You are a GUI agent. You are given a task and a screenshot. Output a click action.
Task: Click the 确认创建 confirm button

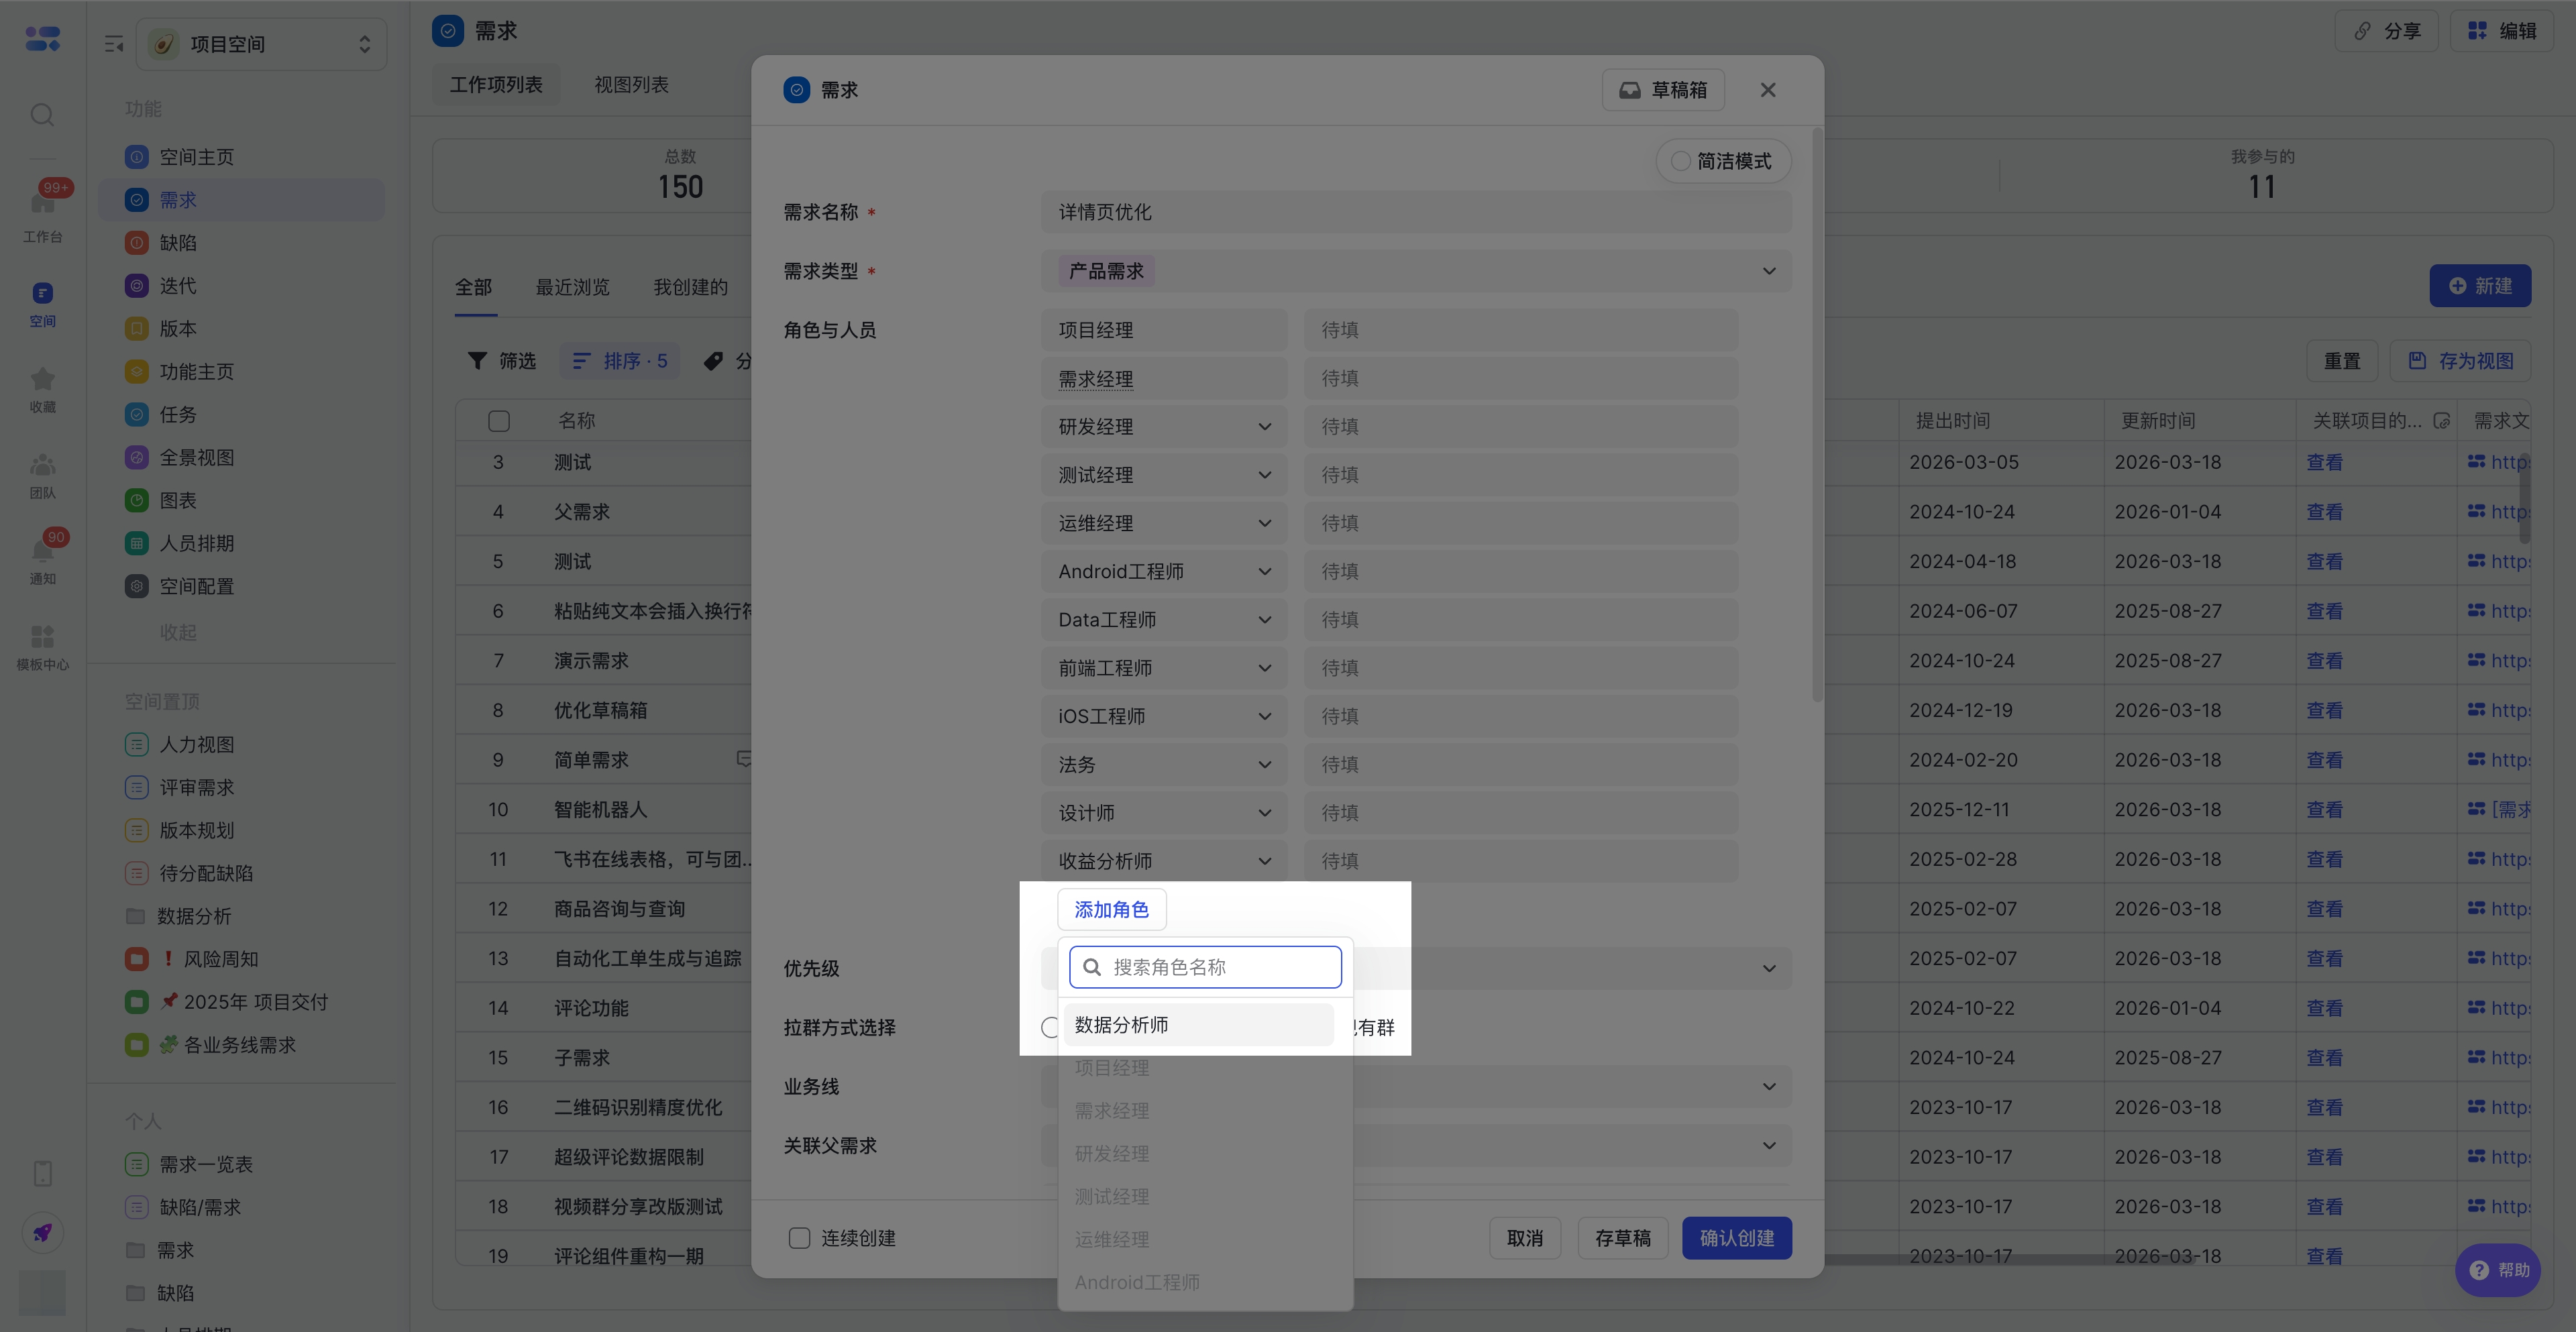tap(1737, 1238)
